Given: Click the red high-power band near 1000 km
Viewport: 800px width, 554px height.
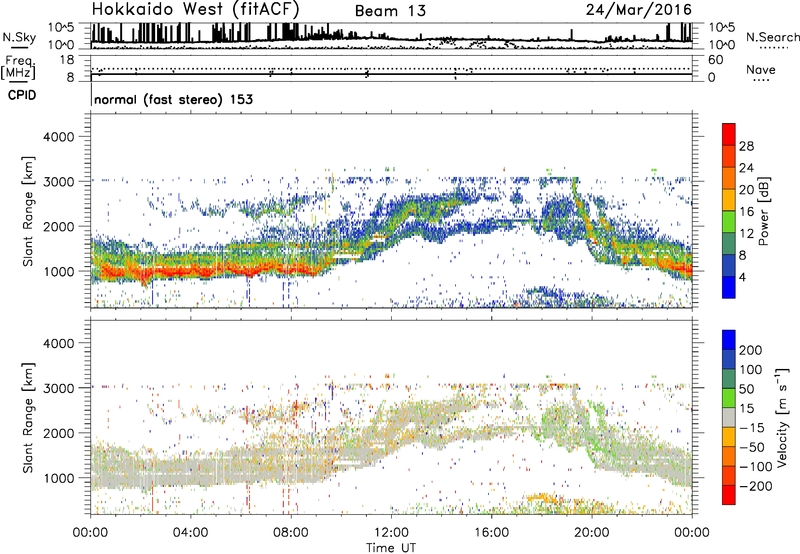Looking at the screenshot, I should point(214,270).
